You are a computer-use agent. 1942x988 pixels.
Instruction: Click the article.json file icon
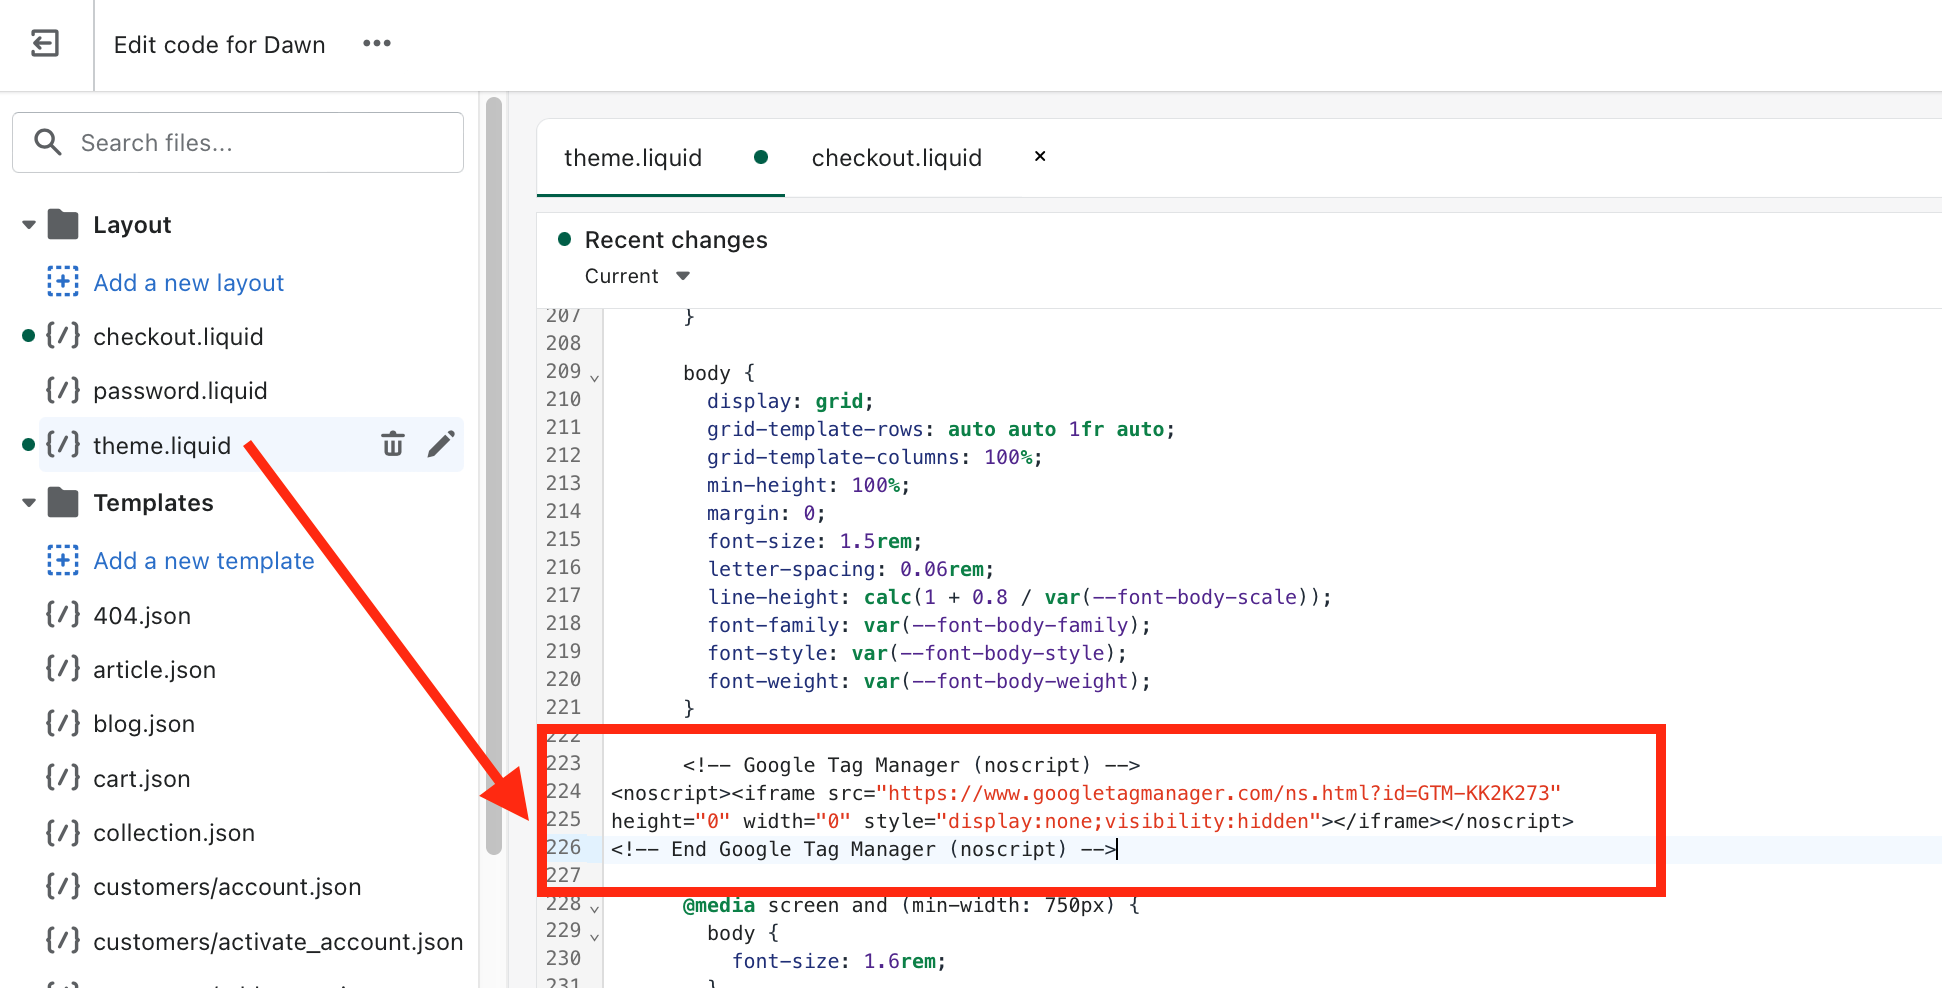(63, 669)
